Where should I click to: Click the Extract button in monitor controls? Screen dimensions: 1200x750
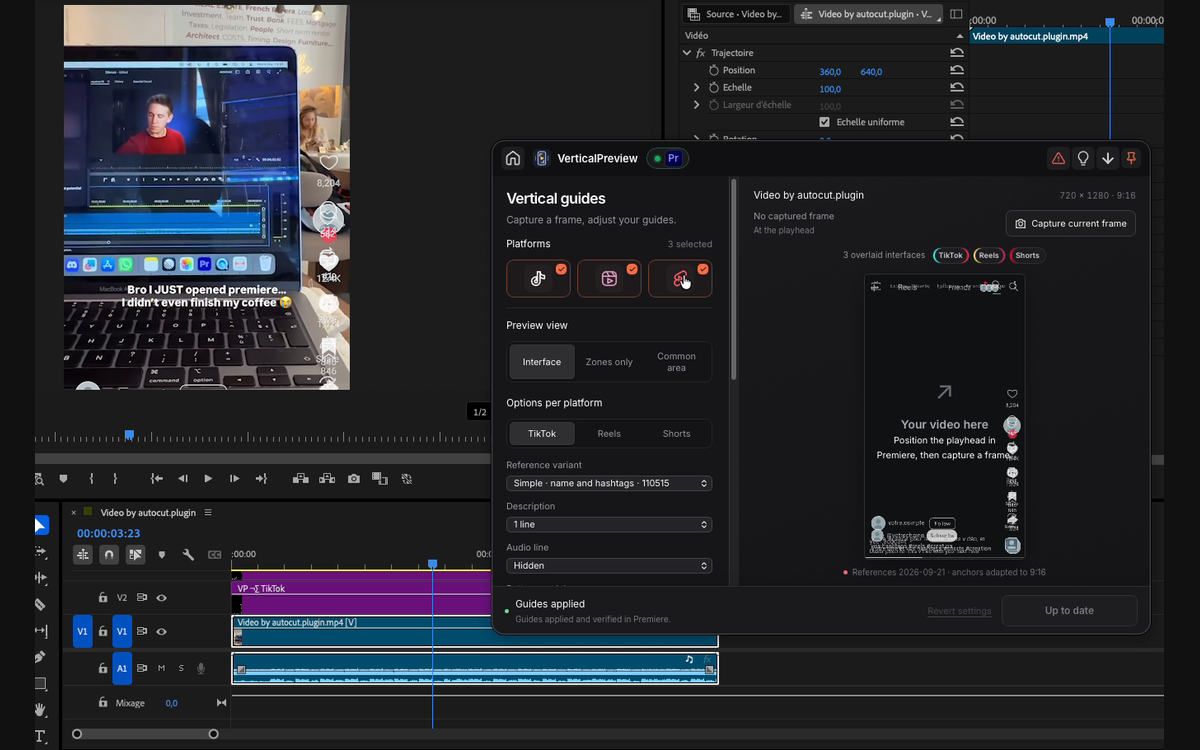(x=327, y=479)
